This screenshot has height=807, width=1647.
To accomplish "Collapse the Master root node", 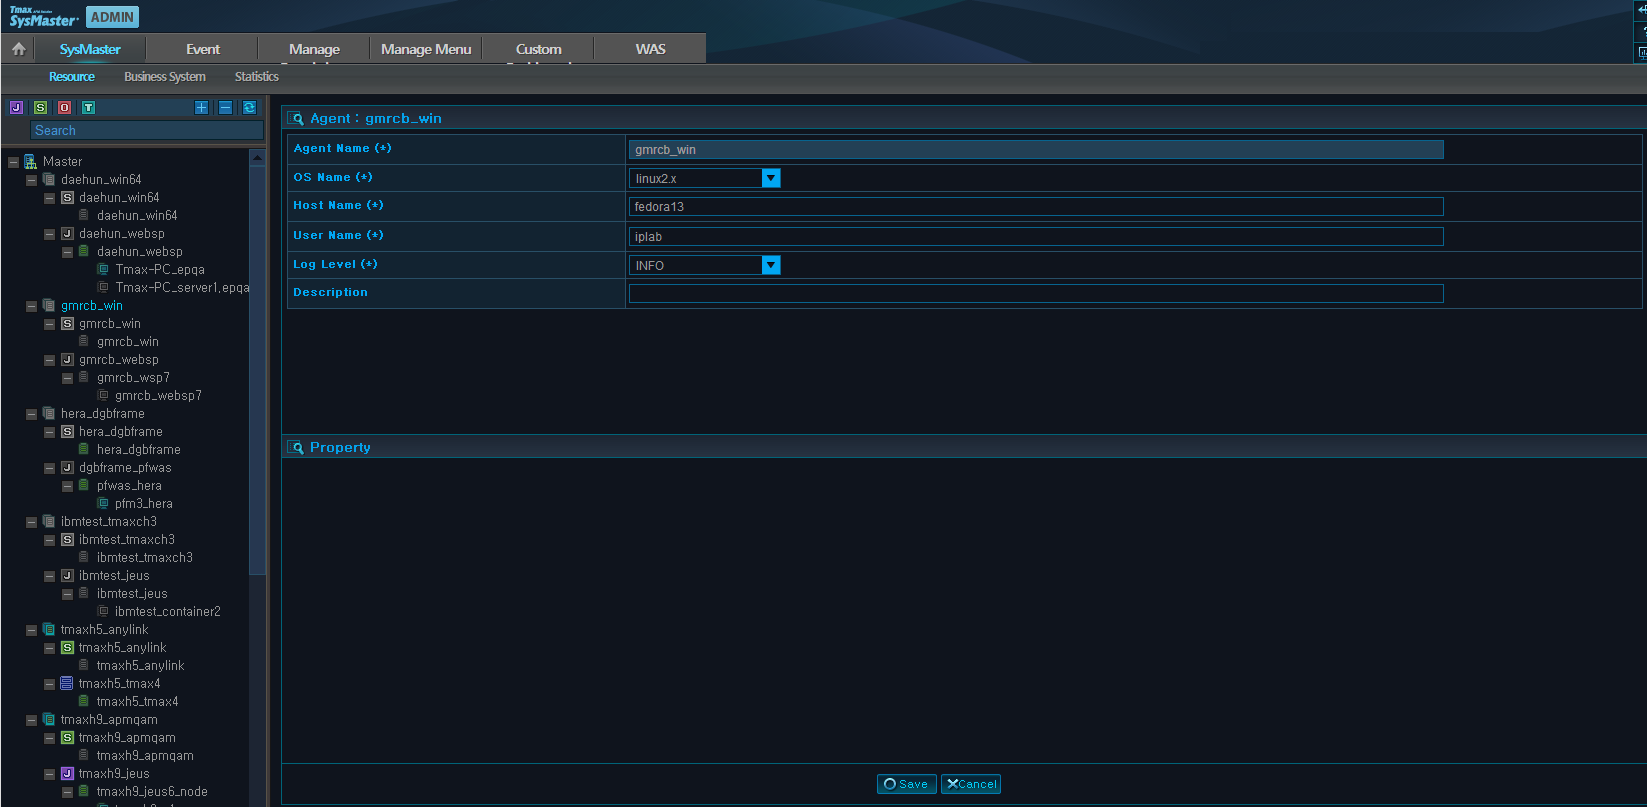I will tap(13, 162).
